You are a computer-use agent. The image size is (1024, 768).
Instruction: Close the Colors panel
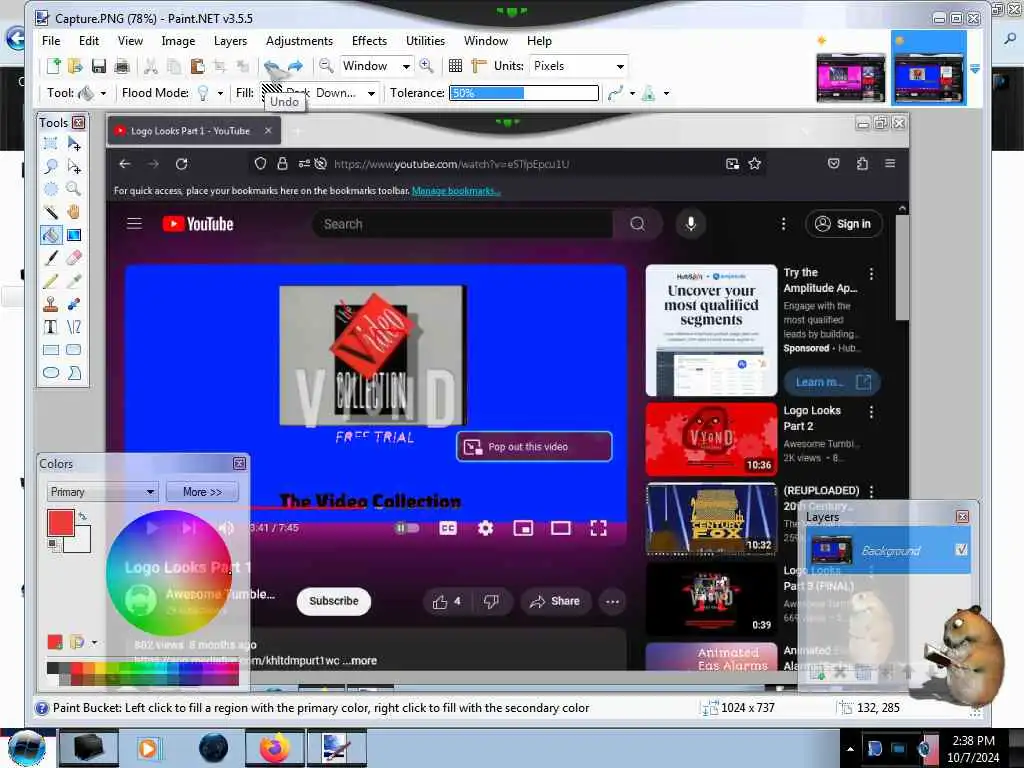[x=239, y=463]
